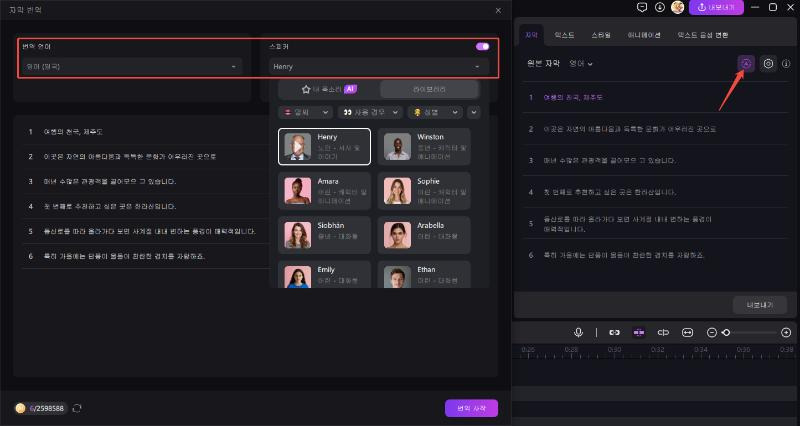Switch to the voice Library tab

[x=429, y=89]
